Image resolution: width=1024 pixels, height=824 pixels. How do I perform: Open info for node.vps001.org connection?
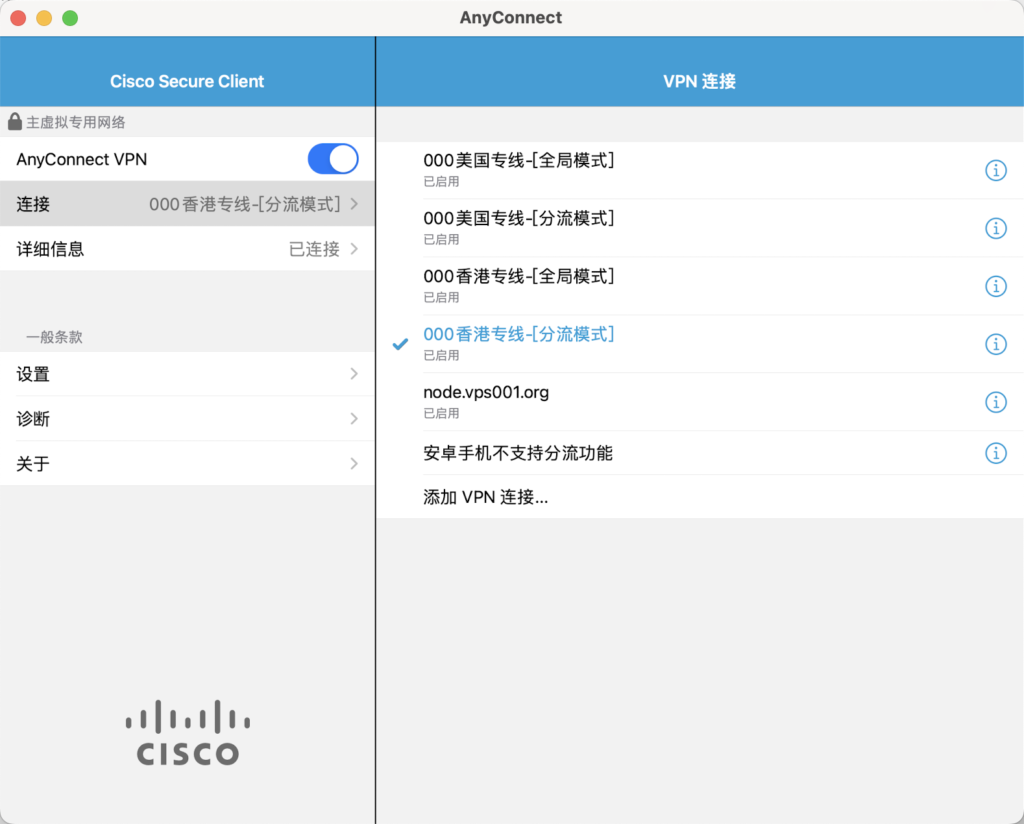click(x=995, y=402)
